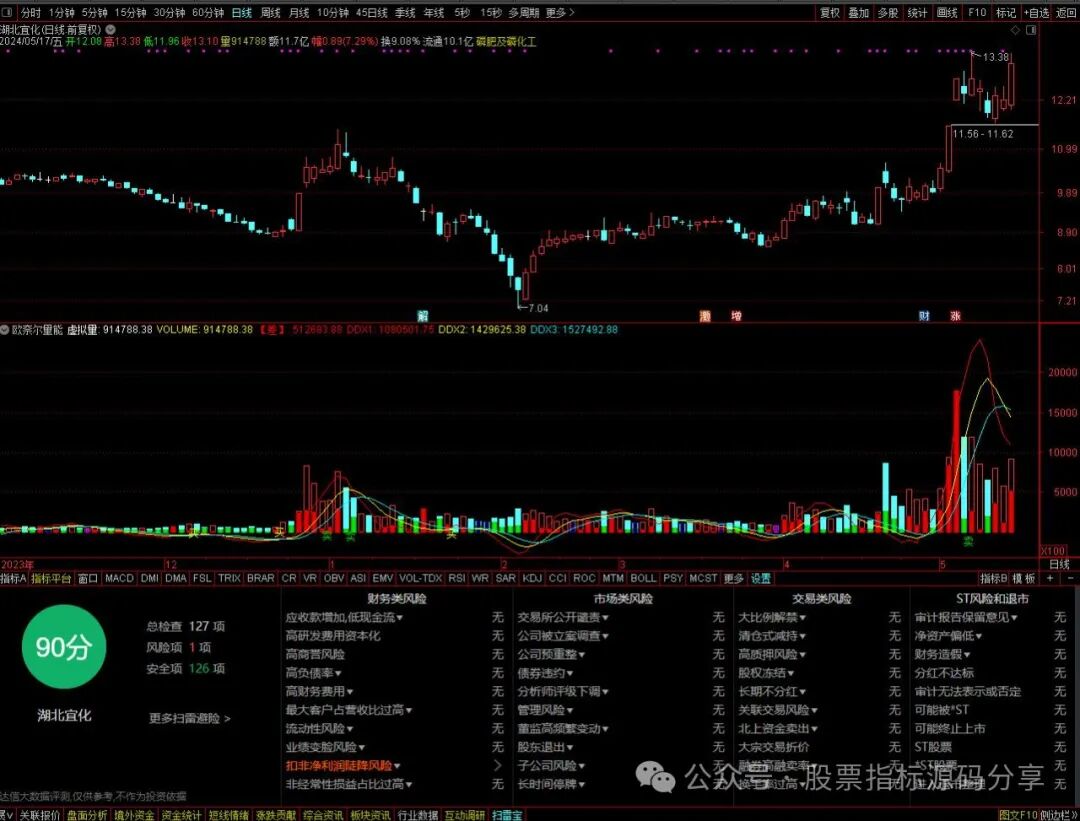The height and width of the screenshot is (821, 1080).
Task: Open F10 company info
Action: pyautogui.click(x=977, y=12)
